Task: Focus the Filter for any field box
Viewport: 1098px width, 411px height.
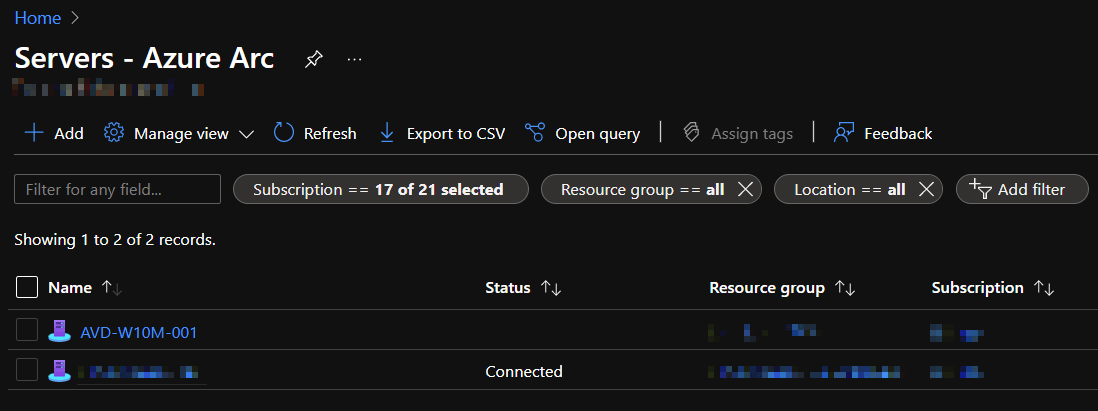Action: 118,189
